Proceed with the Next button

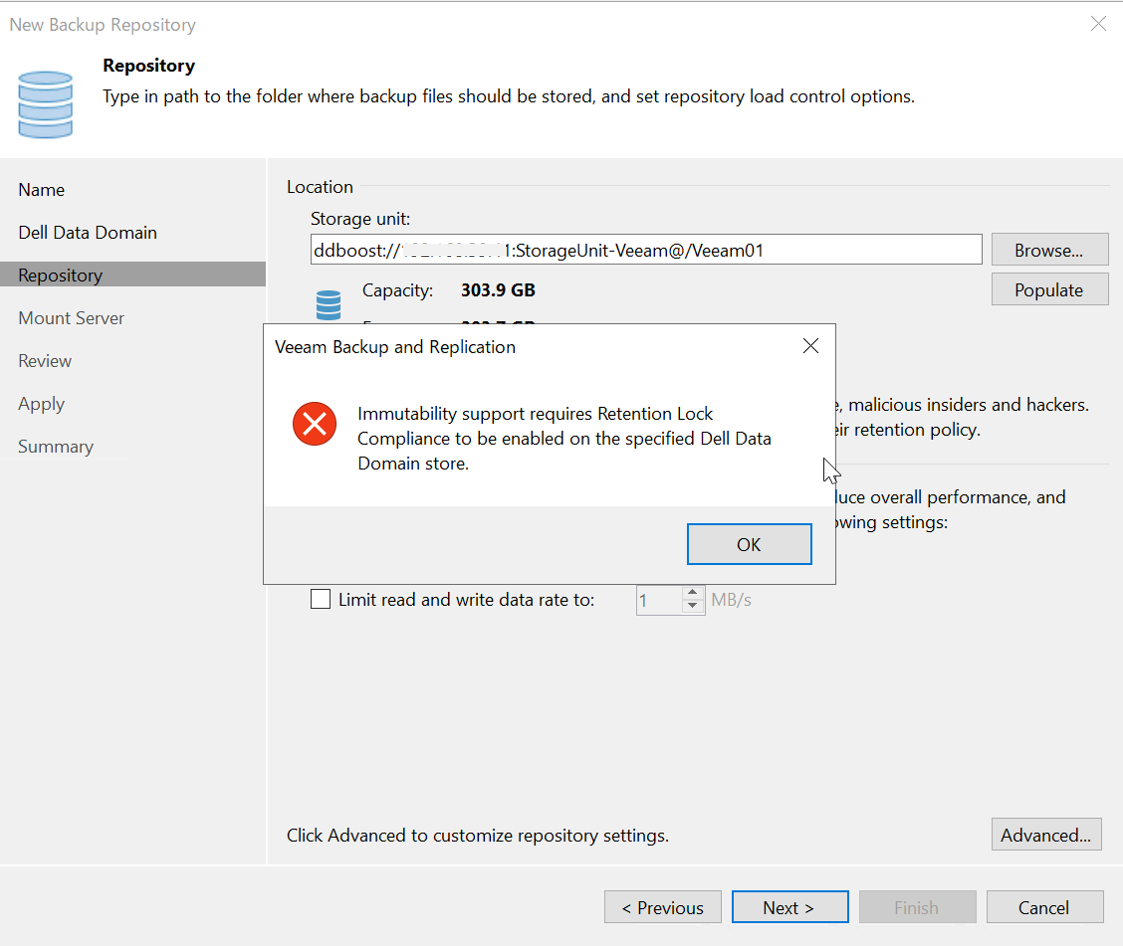pos(790,907)
